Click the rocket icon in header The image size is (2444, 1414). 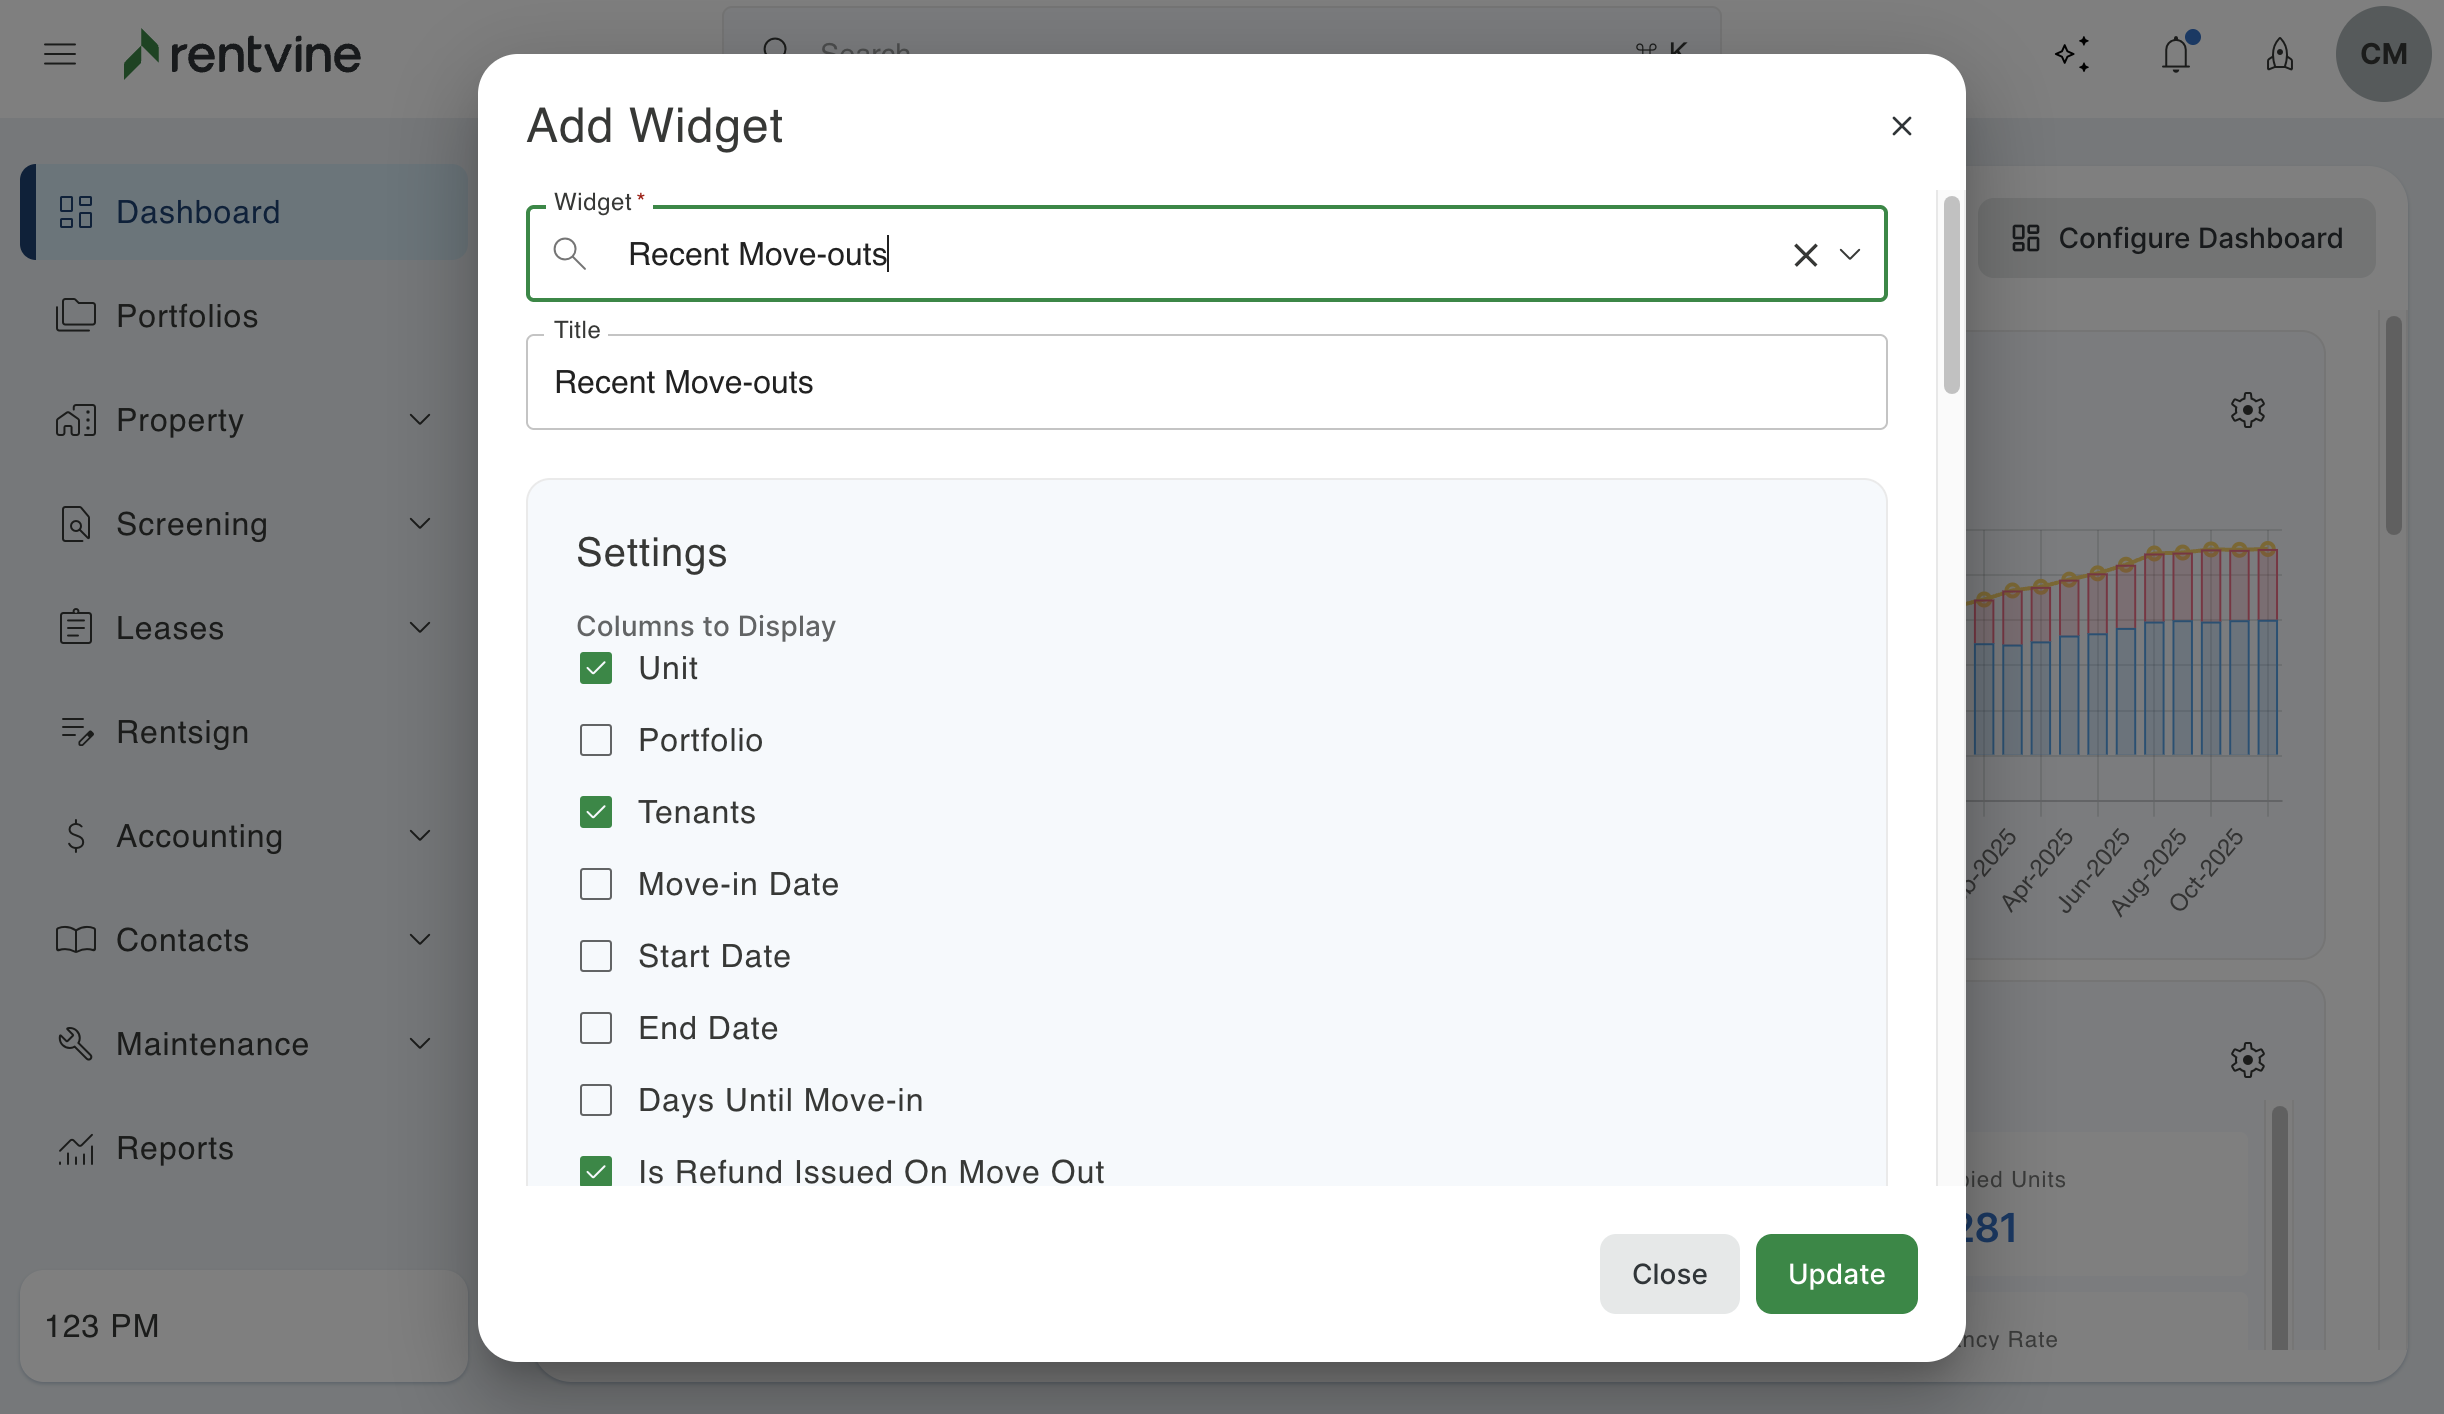(2279, 54)
